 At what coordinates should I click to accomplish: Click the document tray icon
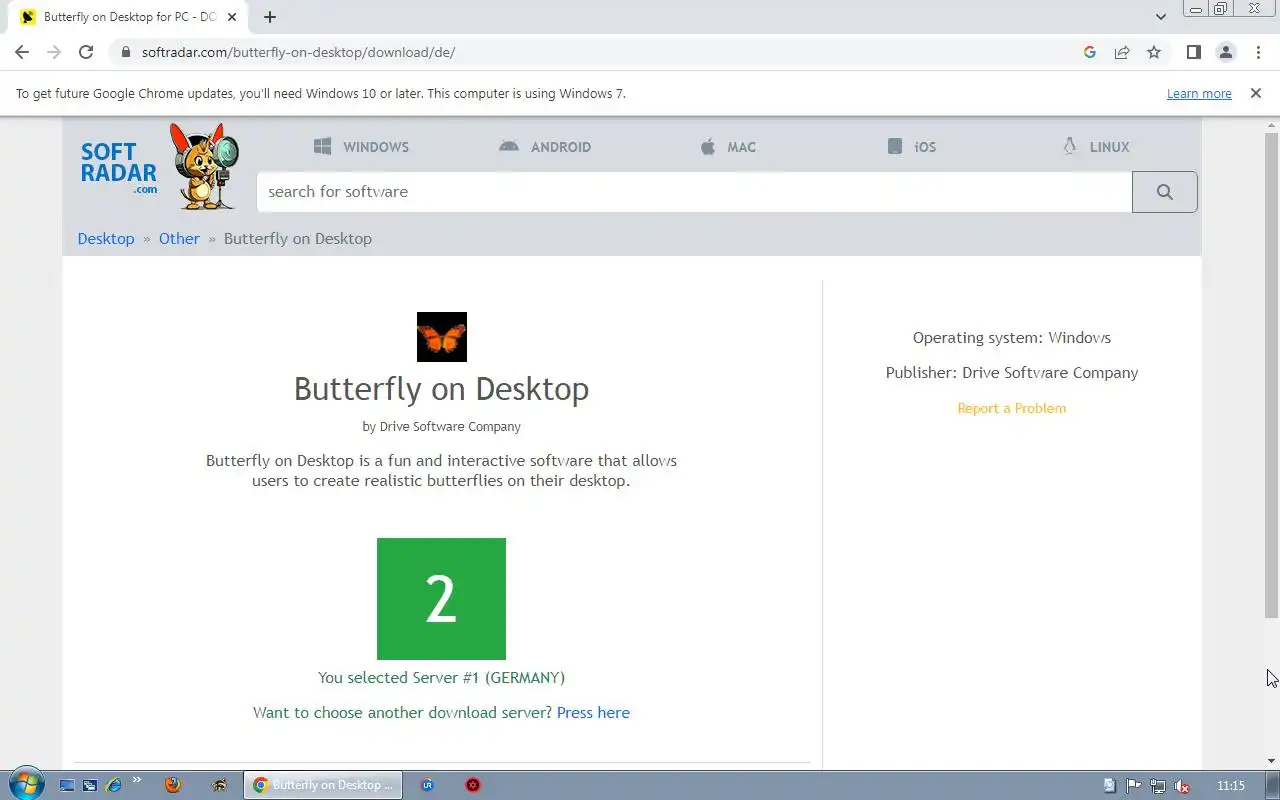coord(1110,786)
